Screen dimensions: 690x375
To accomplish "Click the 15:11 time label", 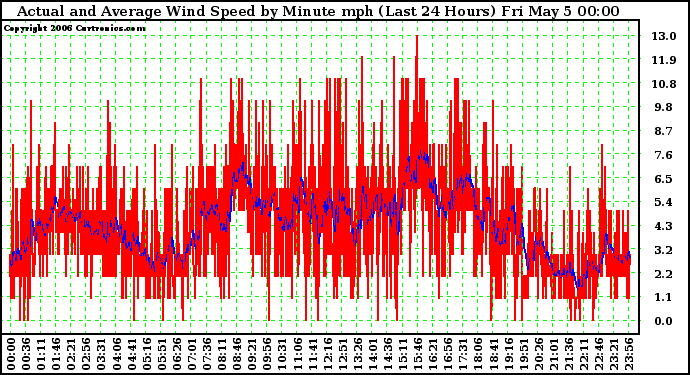I will coord(403,354).
